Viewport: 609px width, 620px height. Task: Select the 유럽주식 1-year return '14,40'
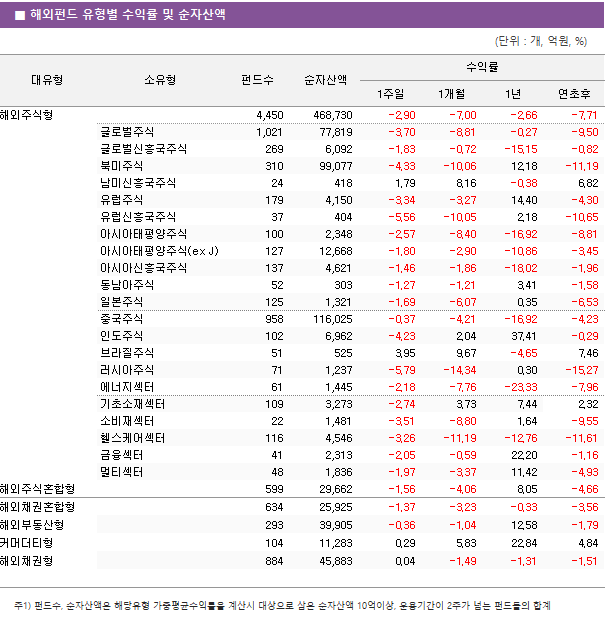click(x=524, y=200)
